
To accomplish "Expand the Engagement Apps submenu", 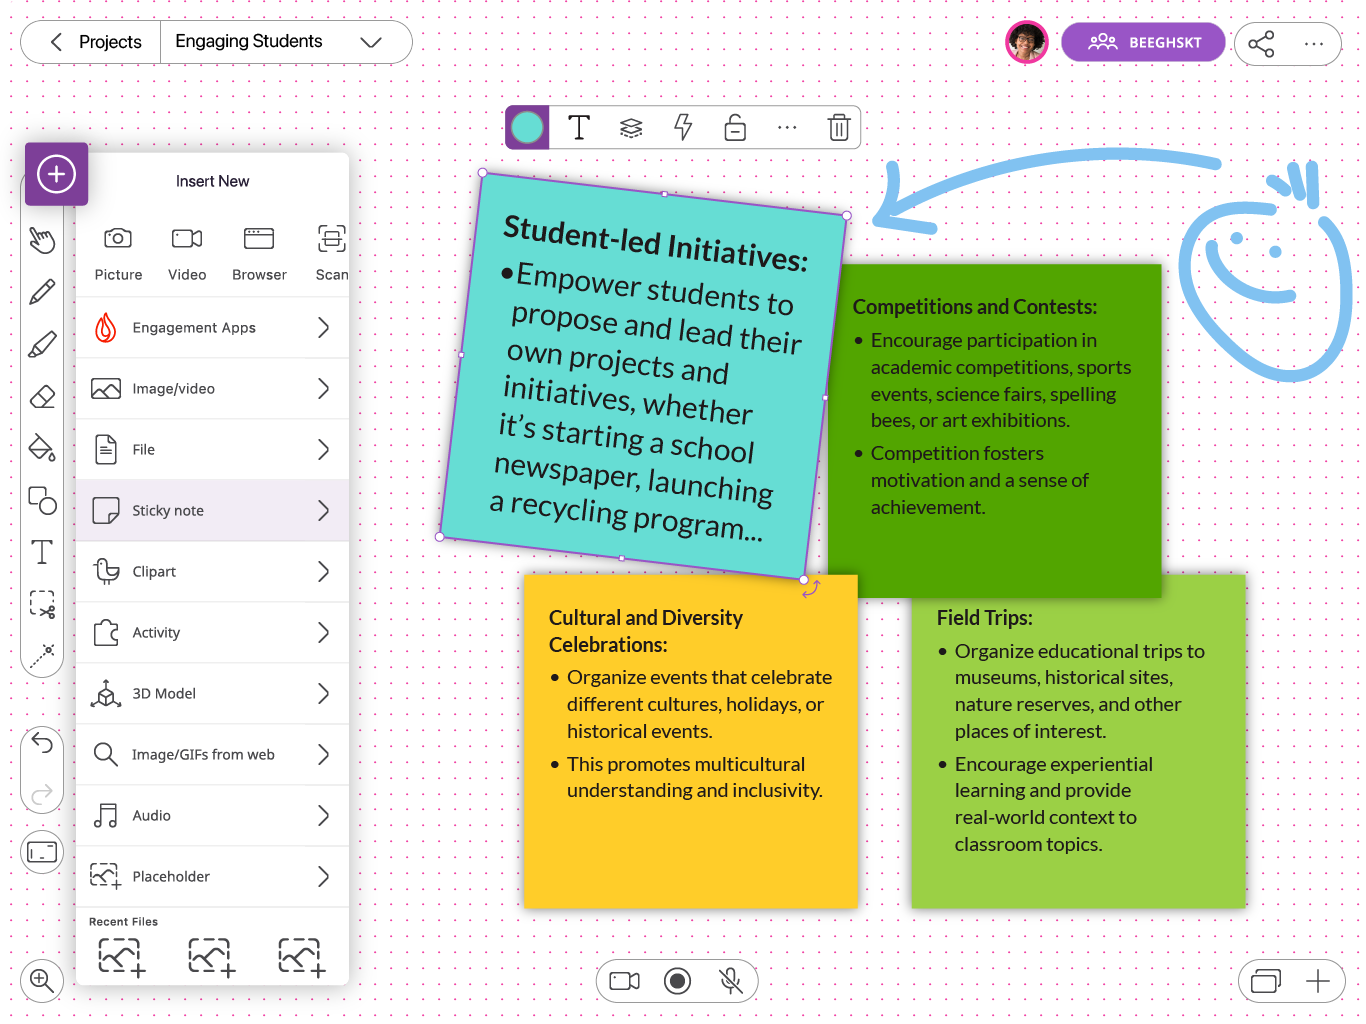I will click(x=213, y=328).
